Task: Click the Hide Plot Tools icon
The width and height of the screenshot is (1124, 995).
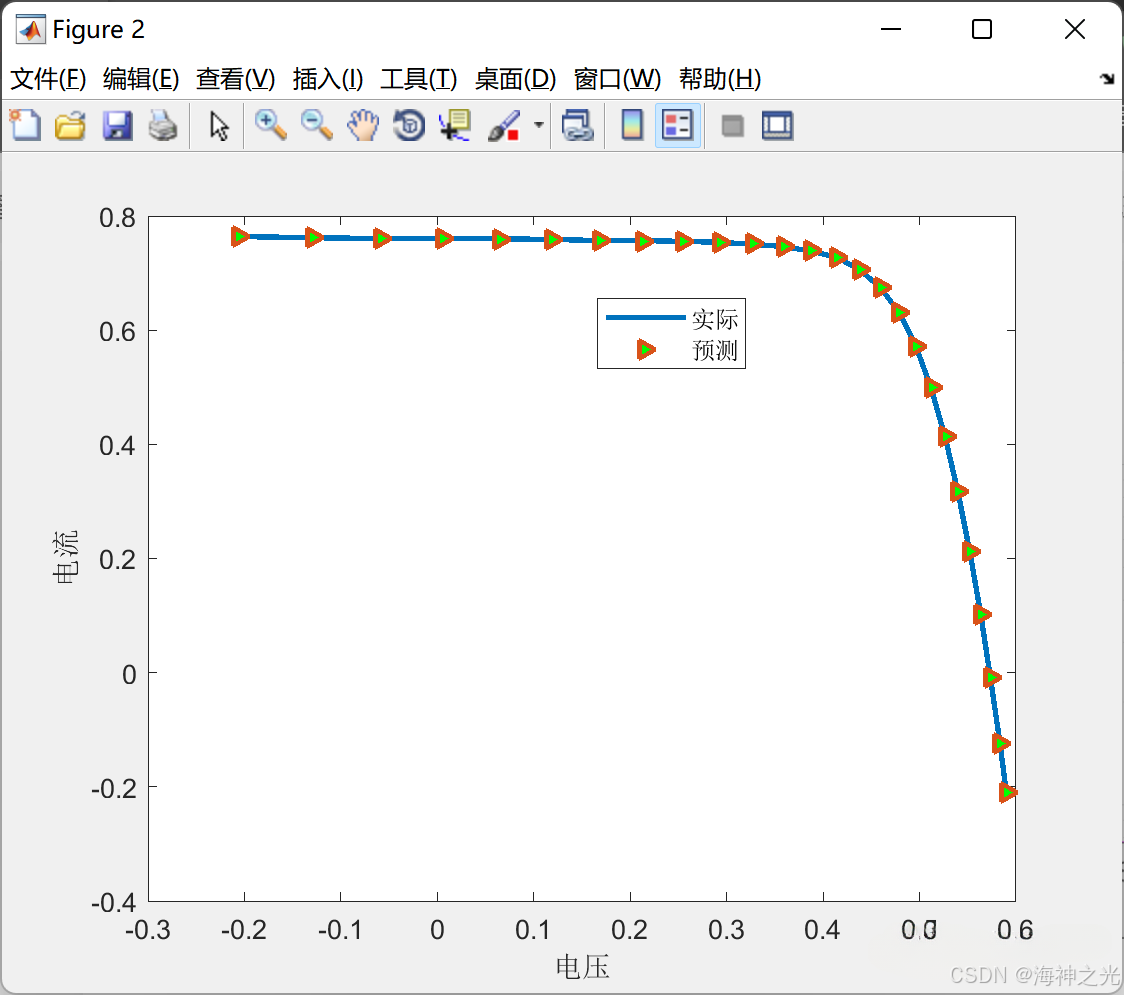Action: point(732,126)
